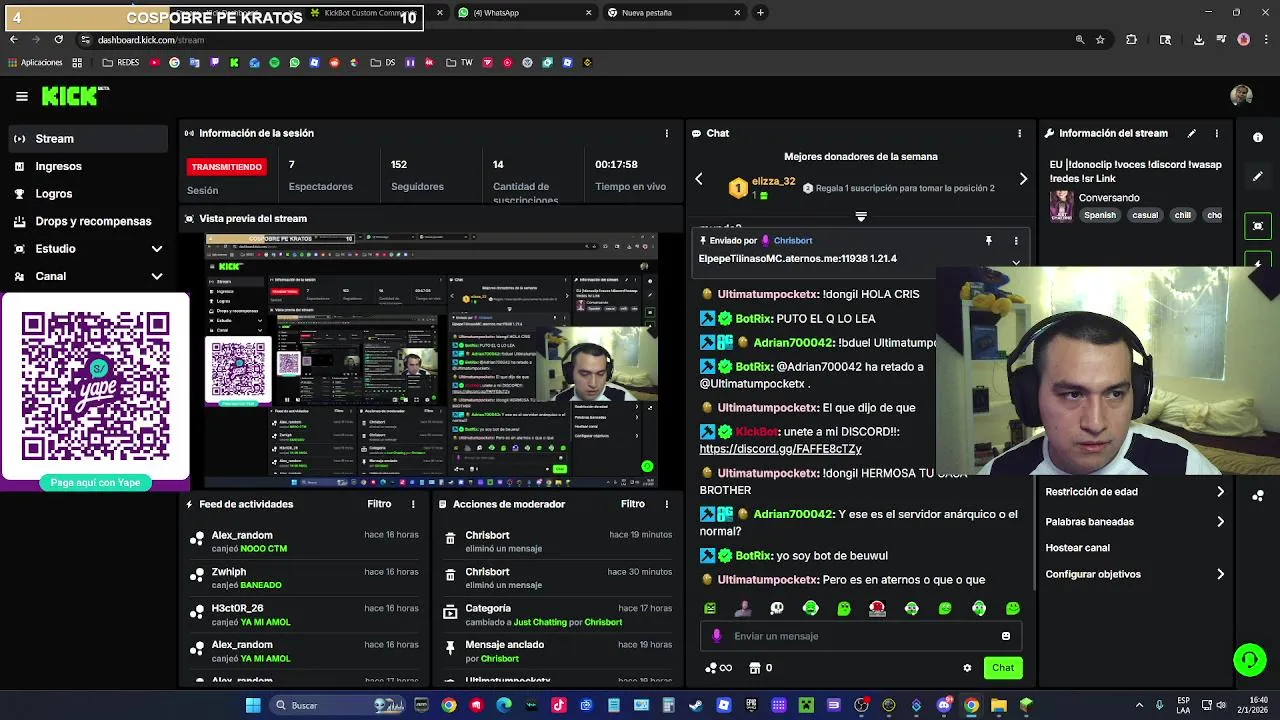Screen dimensions: 1280x720
Task: Expand the pinned message
Action: (x=1016, y=263)
